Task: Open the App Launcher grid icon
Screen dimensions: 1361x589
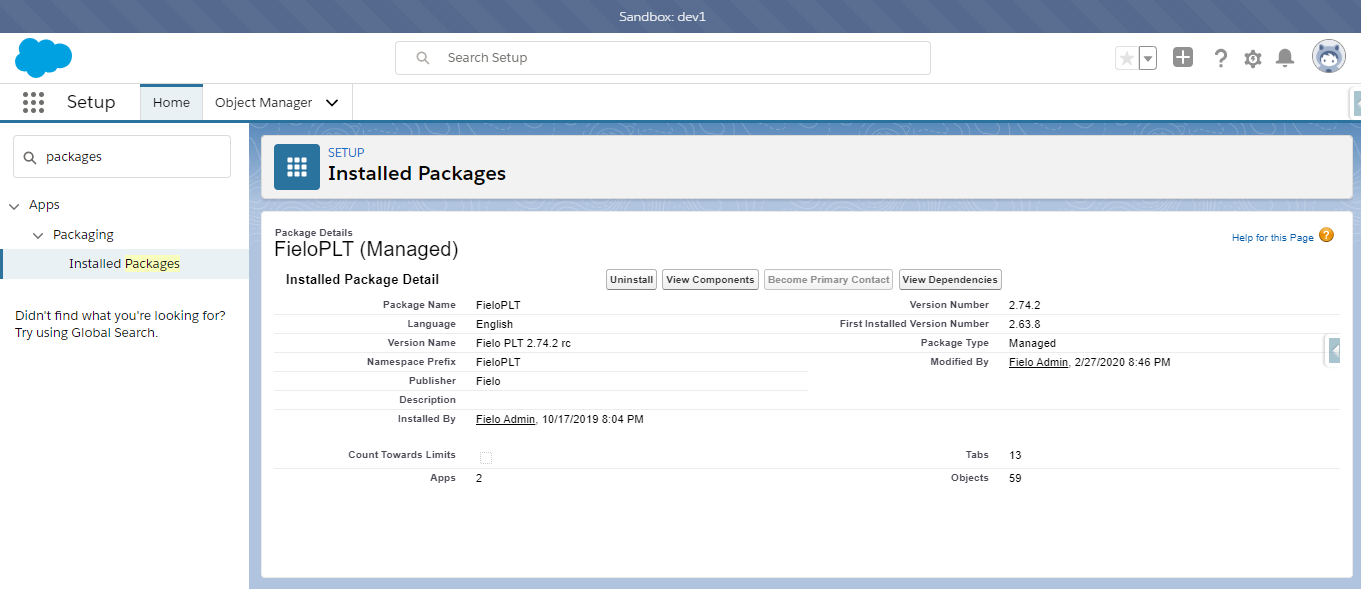Action: pyautogui.click(x=34, y=102)
